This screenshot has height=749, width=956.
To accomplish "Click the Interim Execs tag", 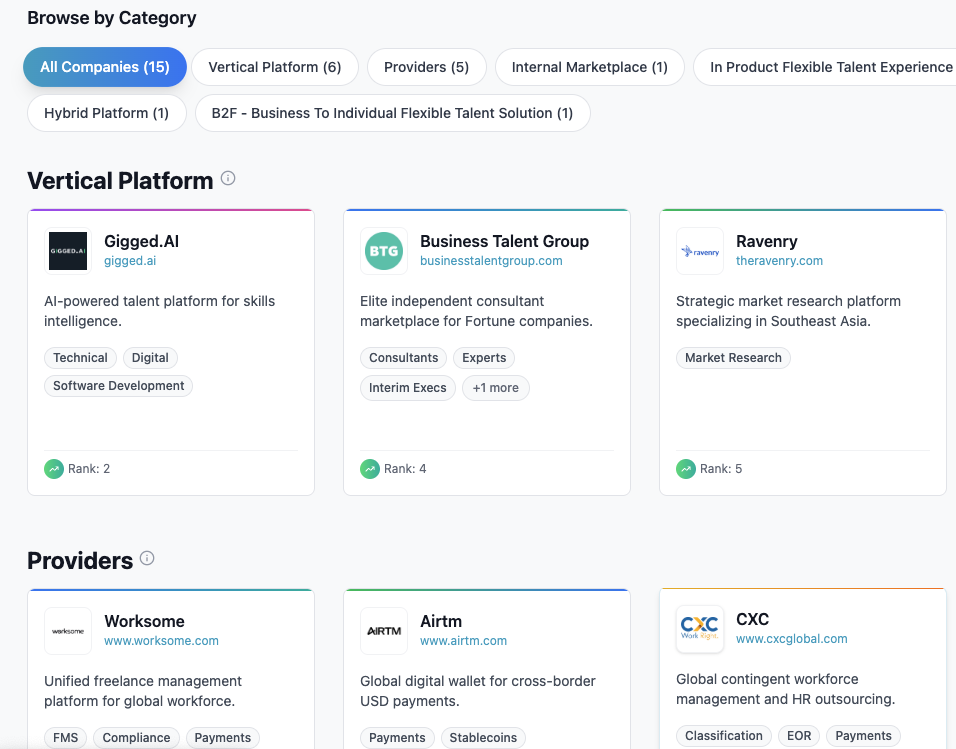I will pyautogui.click(x=408, y=388).
